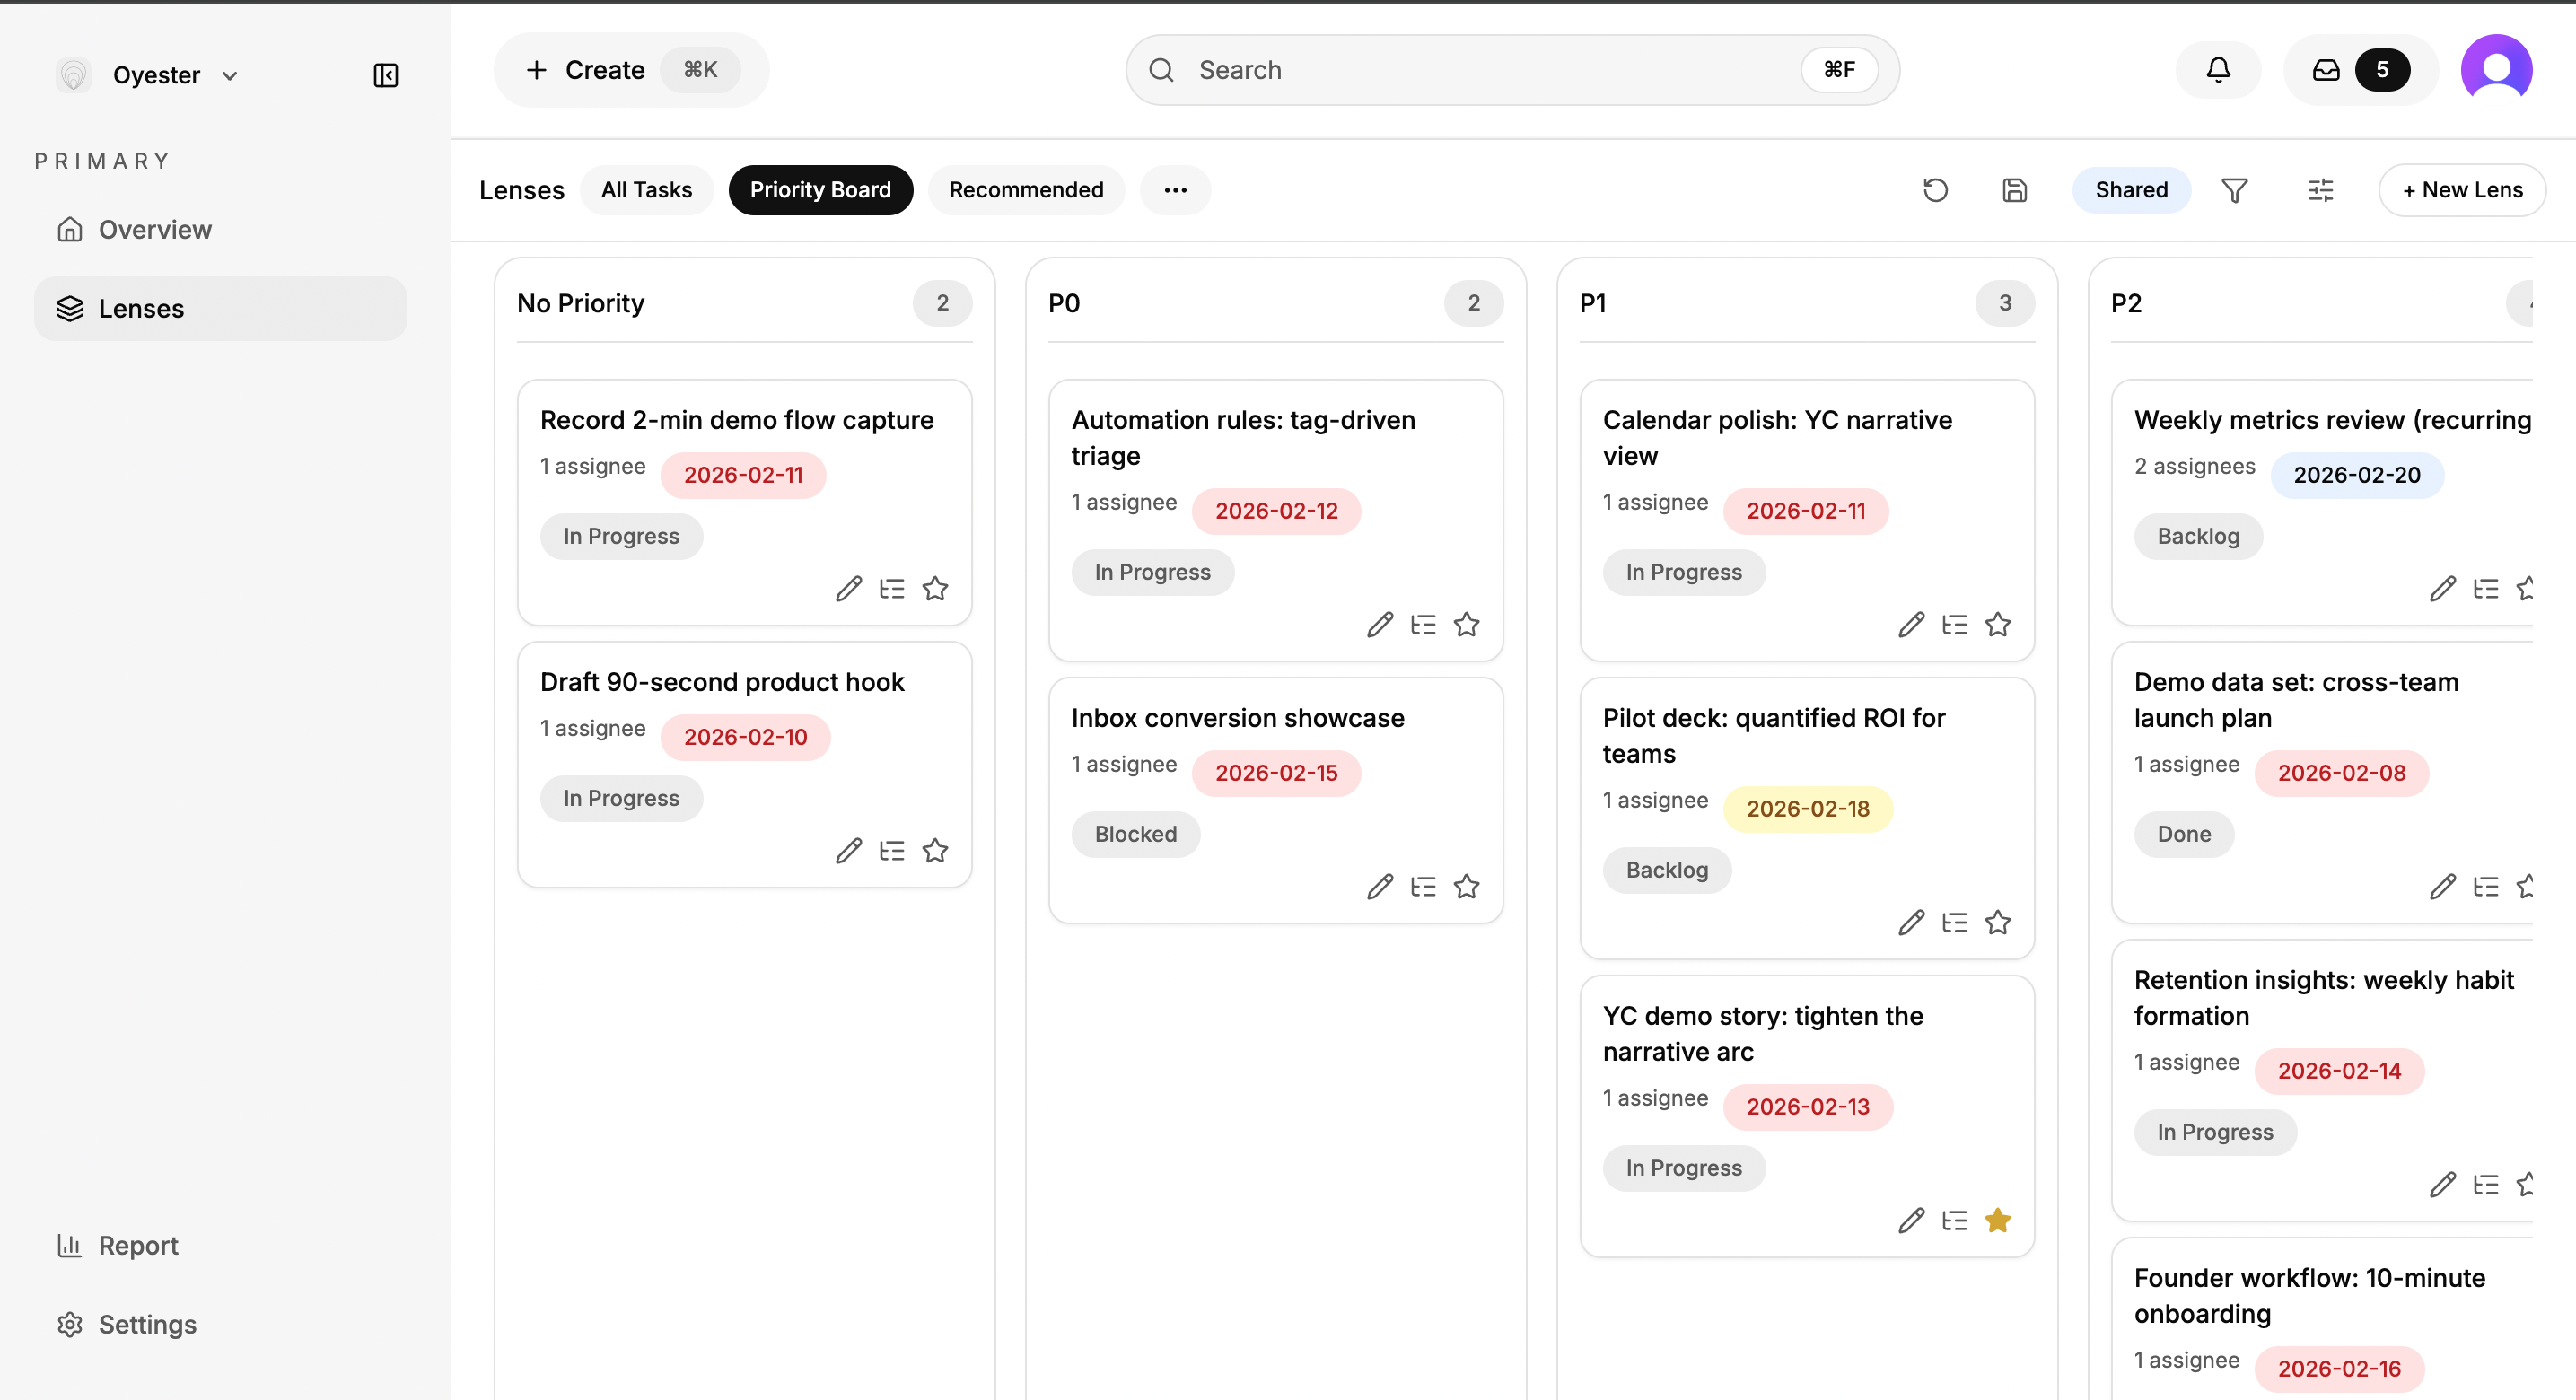Image resolution: width=2576 pixels, height=1400 pixels.
Task: Switch to the Recommended lens
Action: click(x=1026, y=190)
